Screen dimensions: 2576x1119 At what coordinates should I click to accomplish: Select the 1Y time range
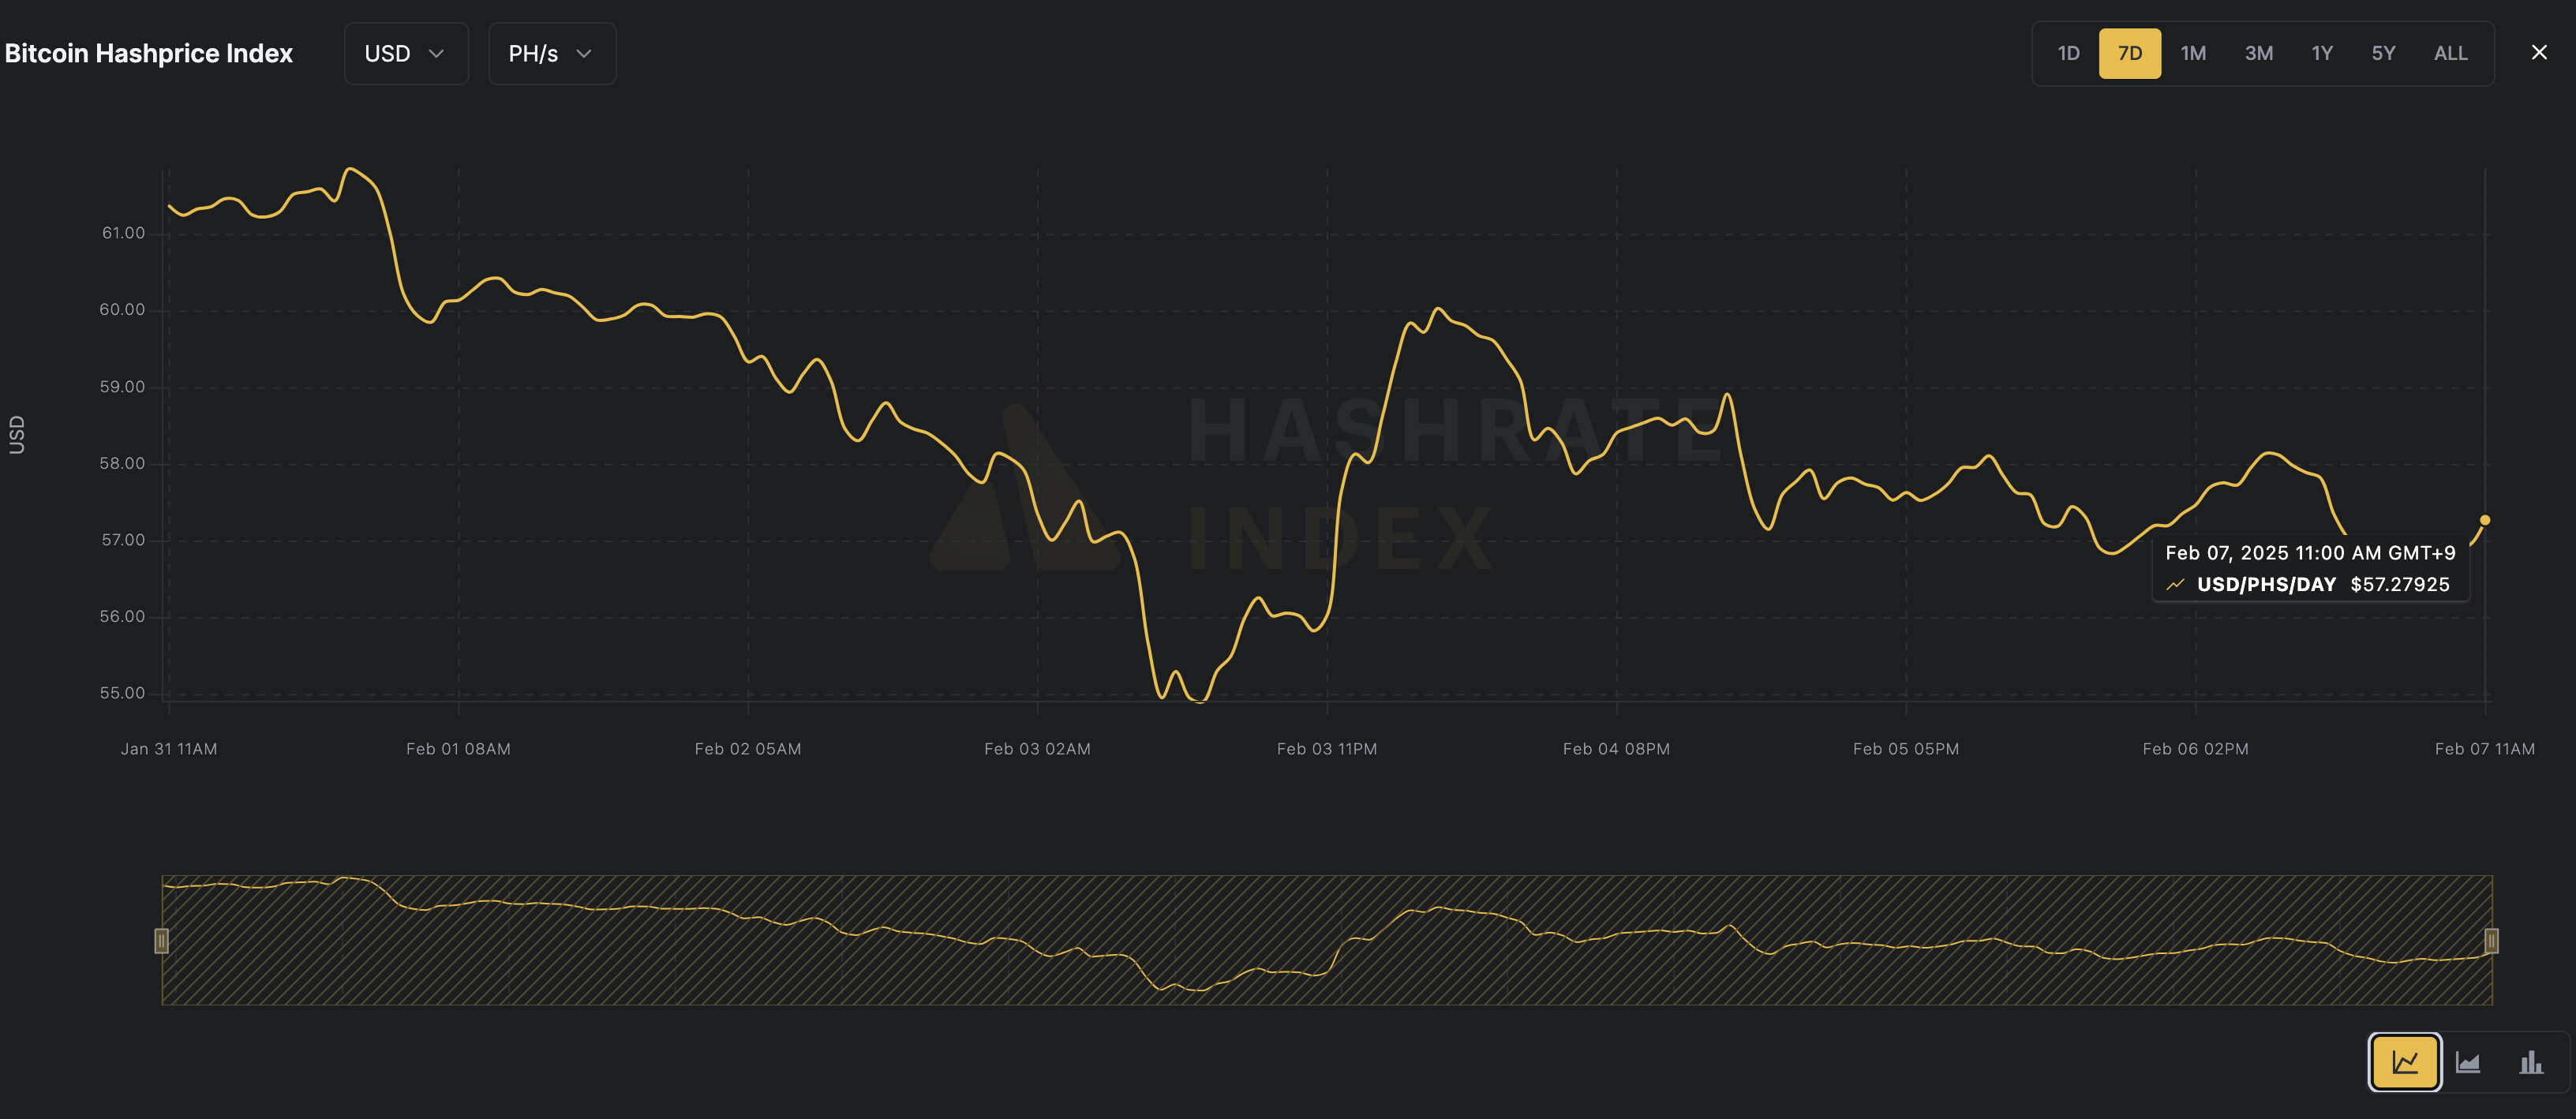[x=2321, y=54]
